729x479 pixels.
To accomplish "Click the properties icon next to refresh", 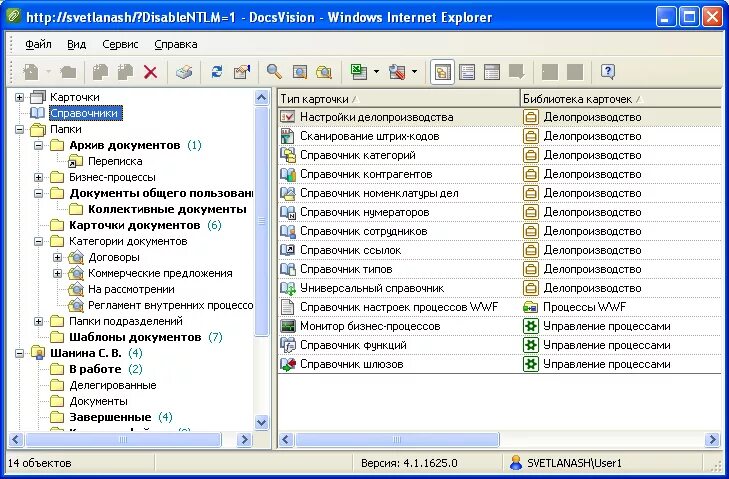I will click(242, 72).
